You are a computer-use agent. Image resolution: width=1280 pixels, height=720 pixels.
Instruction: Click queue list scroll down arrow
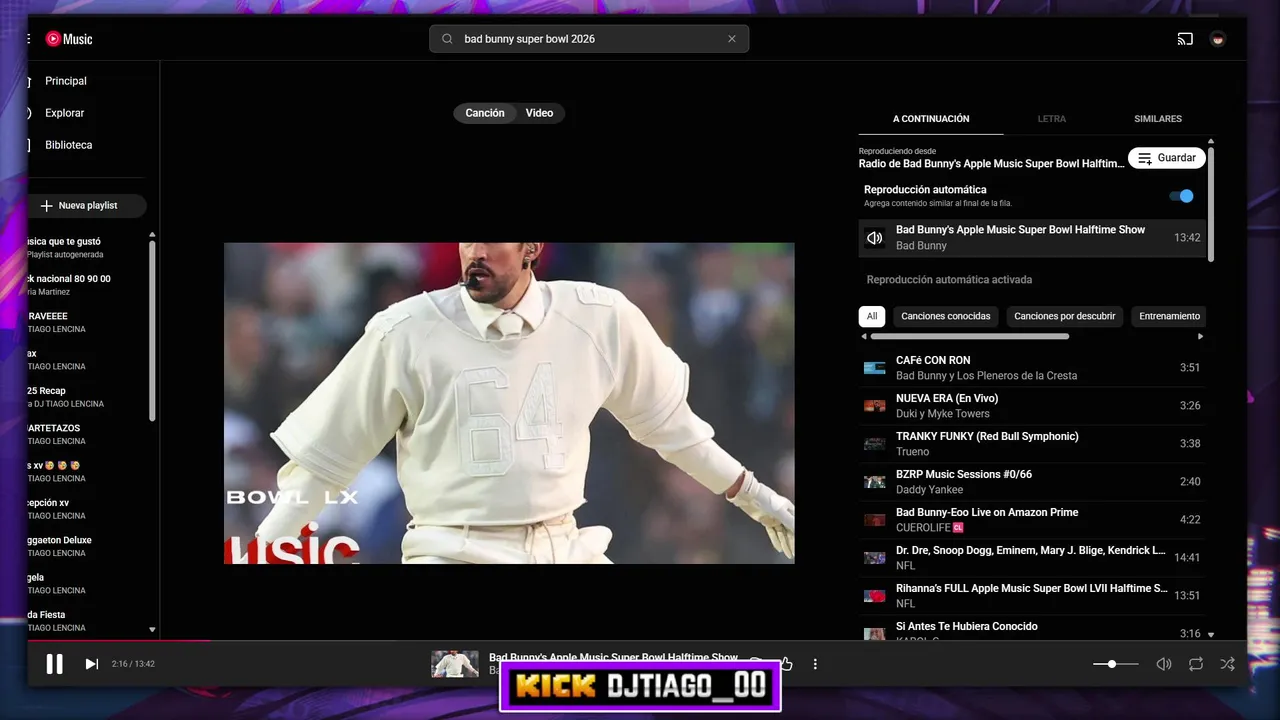tap(1211, 634)
